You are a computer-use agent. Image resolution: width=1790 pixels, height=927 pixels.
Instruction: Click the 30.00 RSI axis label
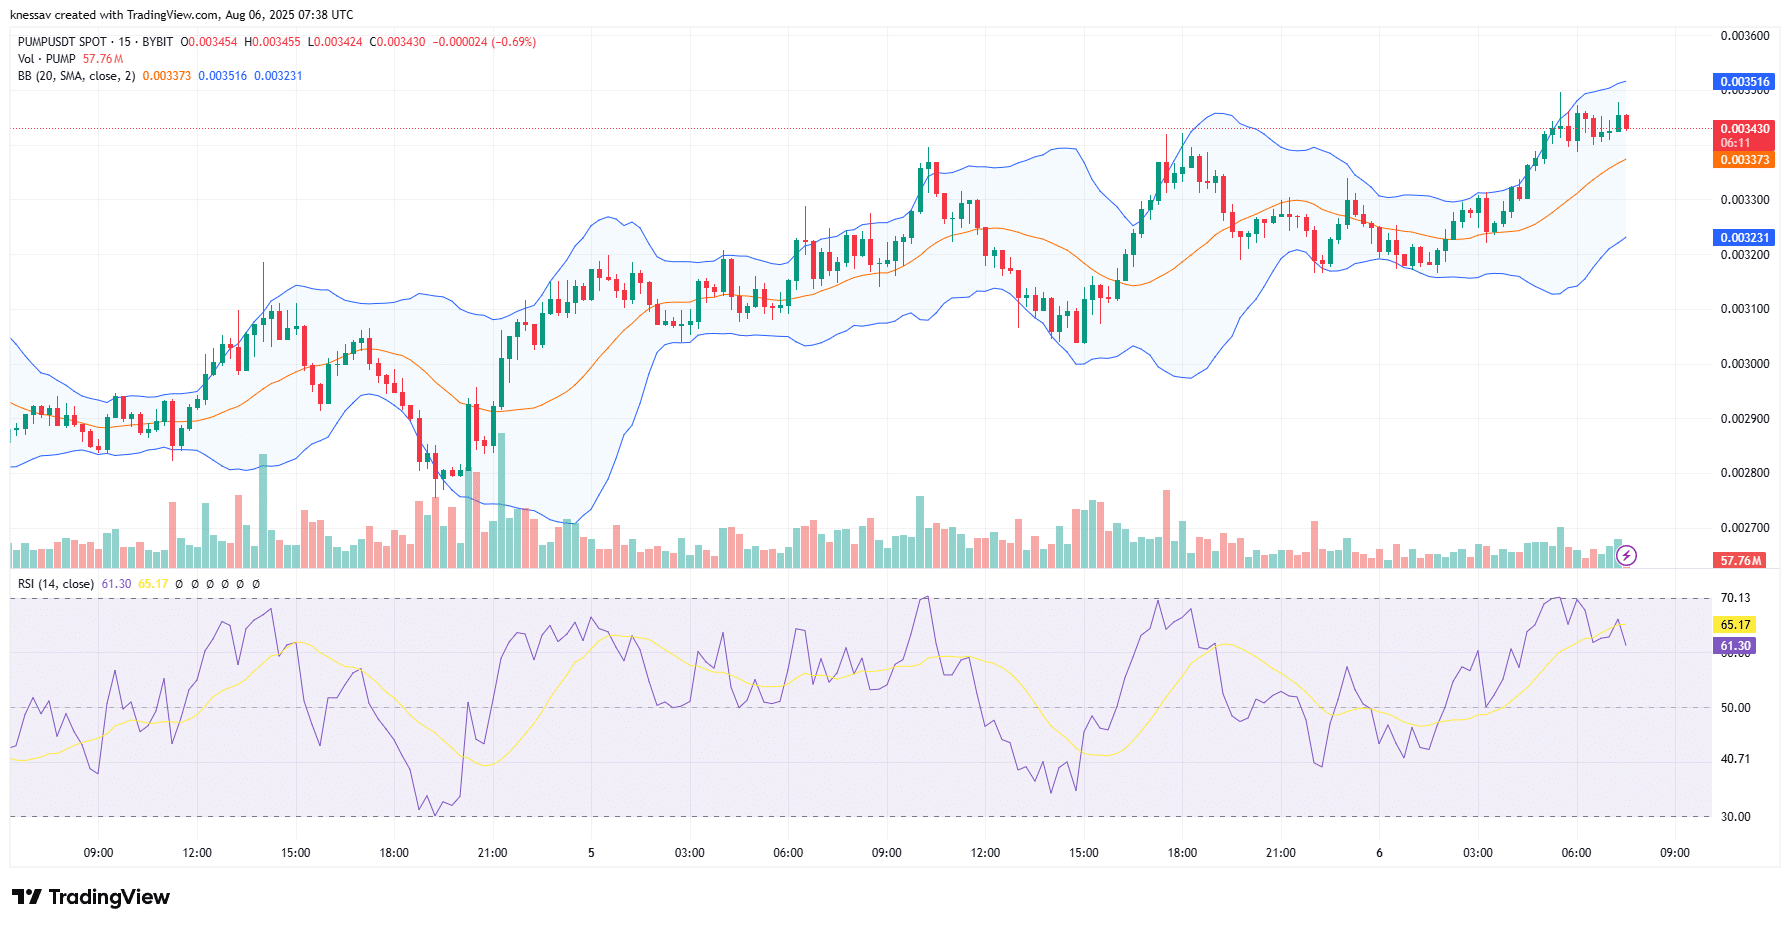click(x=1735, y=817)
